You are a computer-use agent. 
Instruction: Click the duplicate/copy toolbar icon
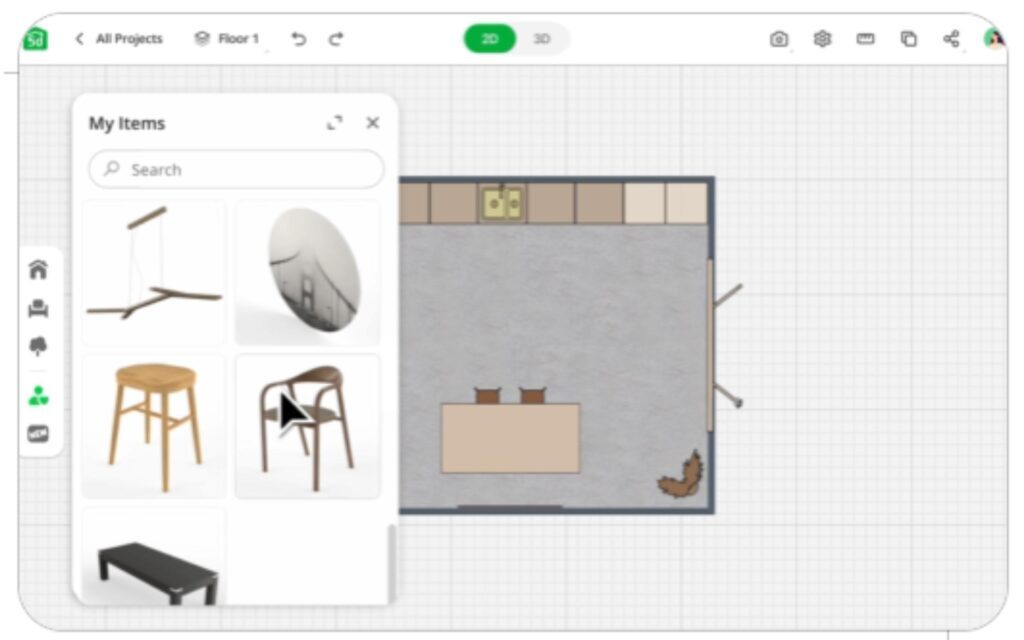907,39
